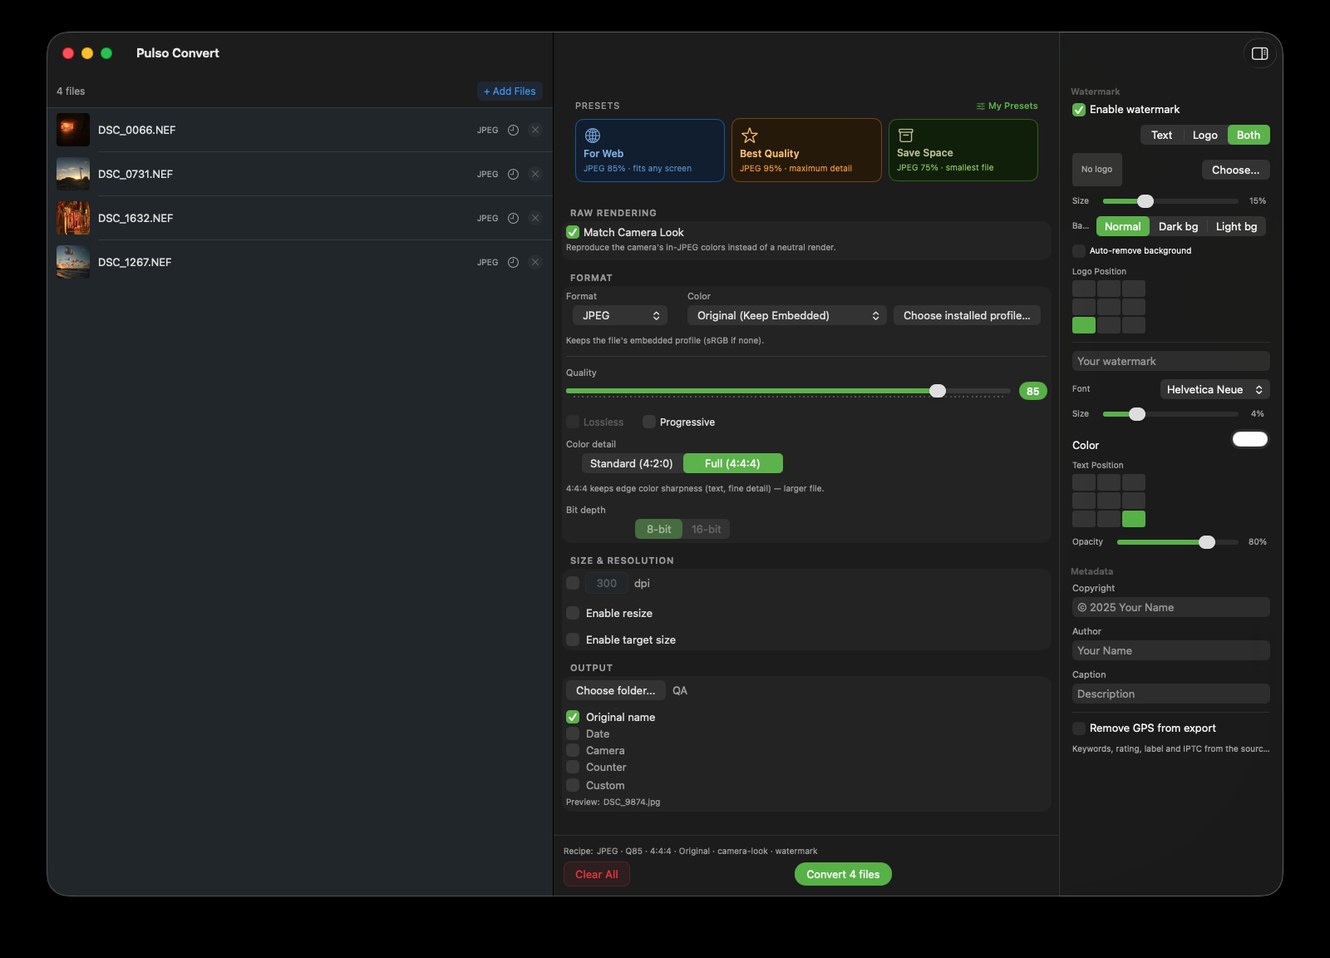The image size is (1330, 958).
Task: Click Choose installed profile button
Action: pyautogui.click(x=967, y=315)
